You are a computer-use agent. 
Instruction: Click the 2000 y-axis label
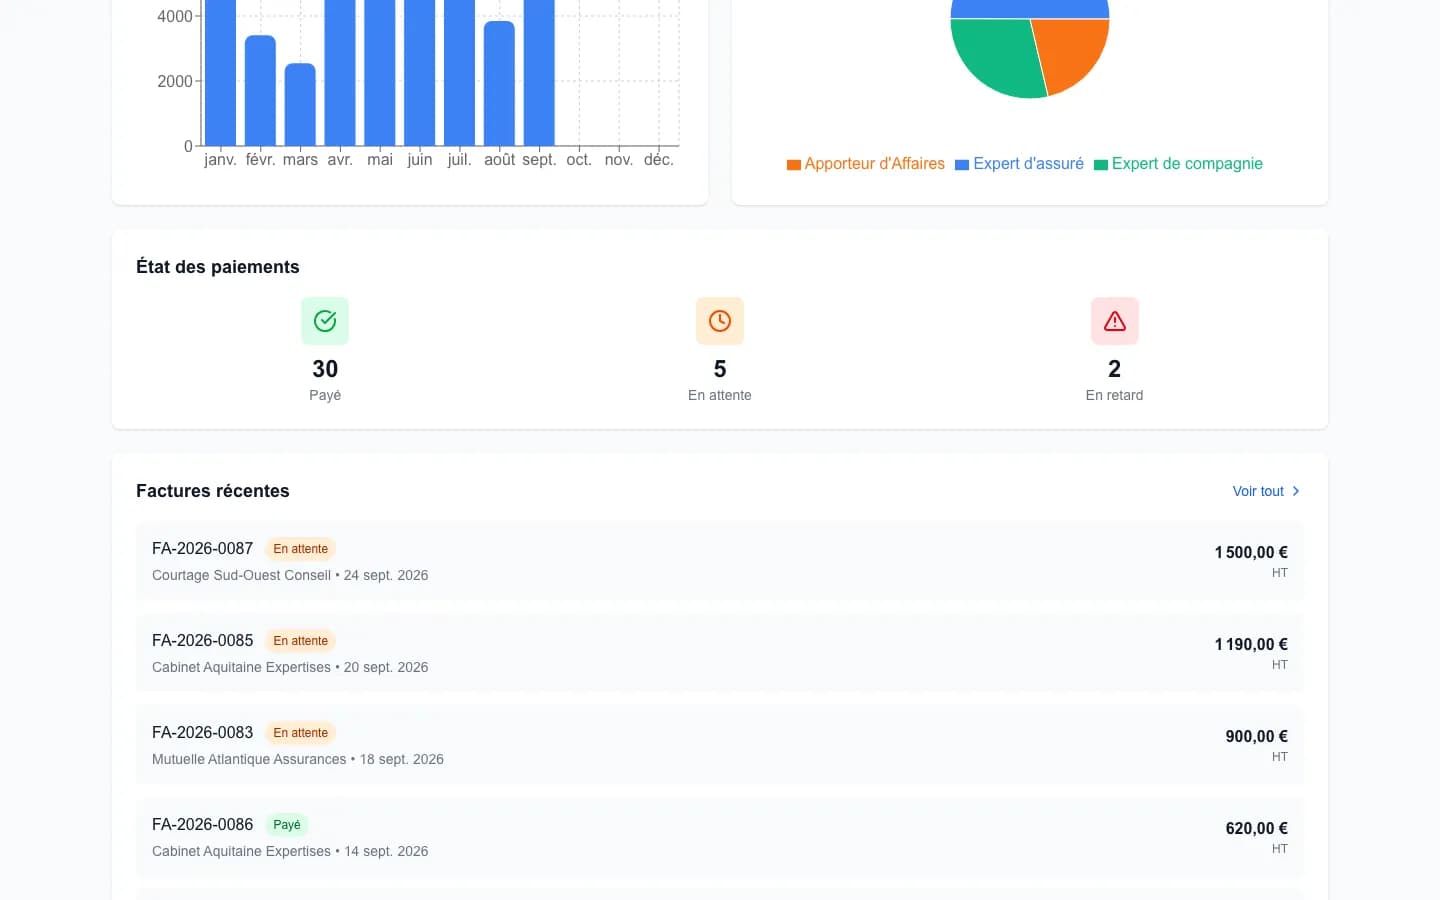175,81
